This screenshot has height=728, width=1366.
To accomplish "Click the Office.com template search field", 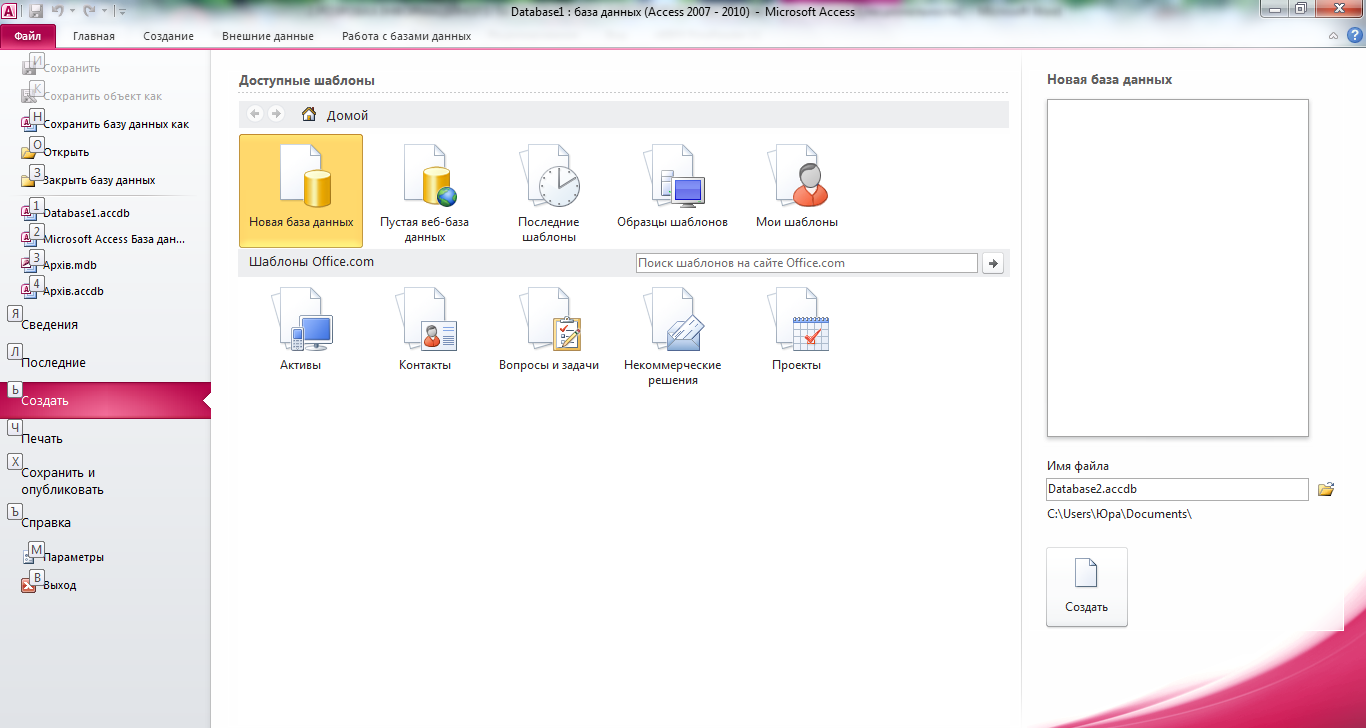I will (807, 263).
